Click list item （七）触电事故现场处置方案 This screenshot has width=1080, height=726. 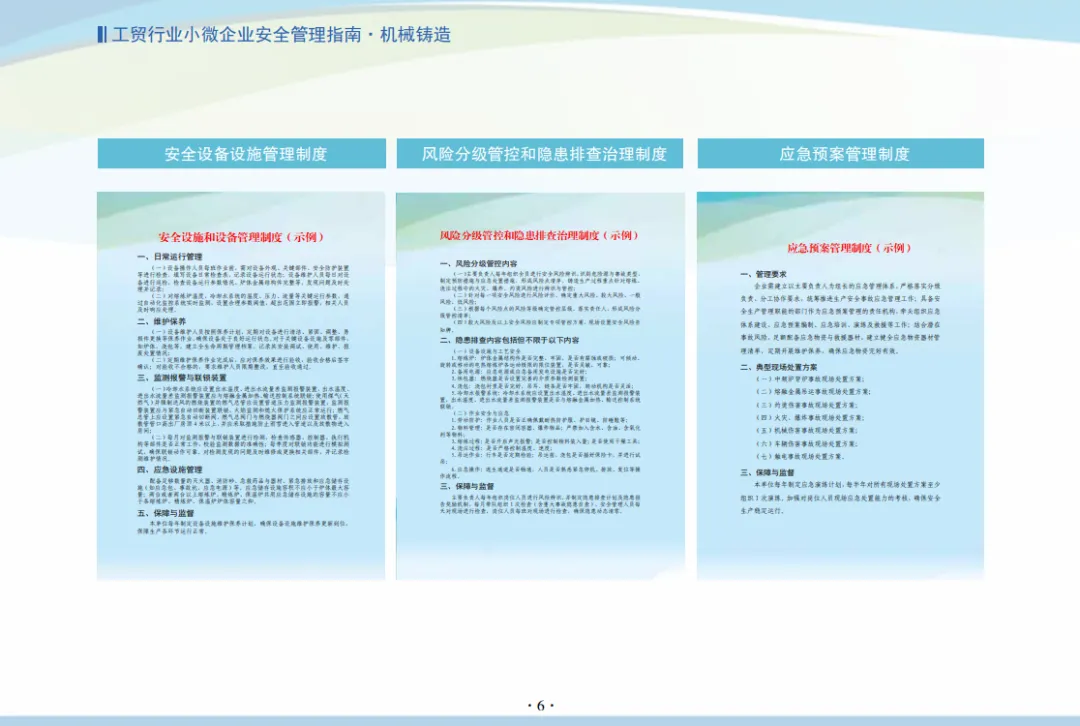pyautogui.click(x=800, y=456)
